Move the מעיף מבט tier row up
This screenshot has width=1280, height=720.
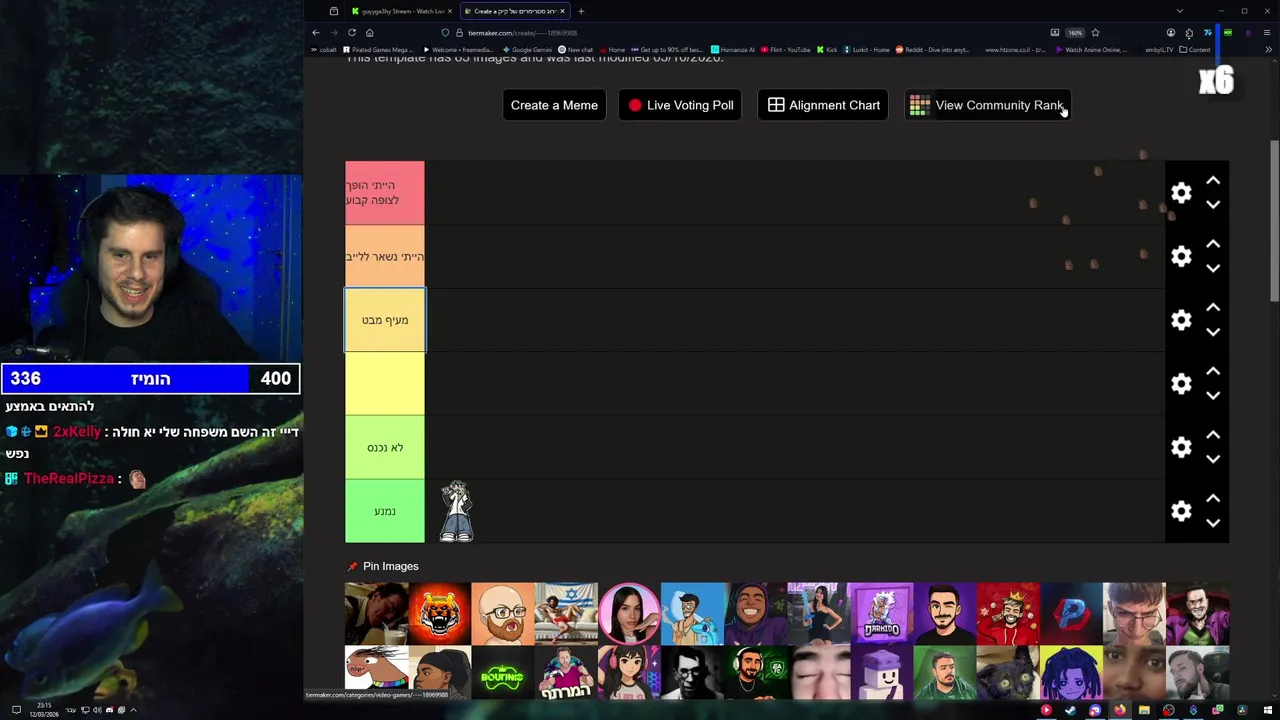point(1213,308)
